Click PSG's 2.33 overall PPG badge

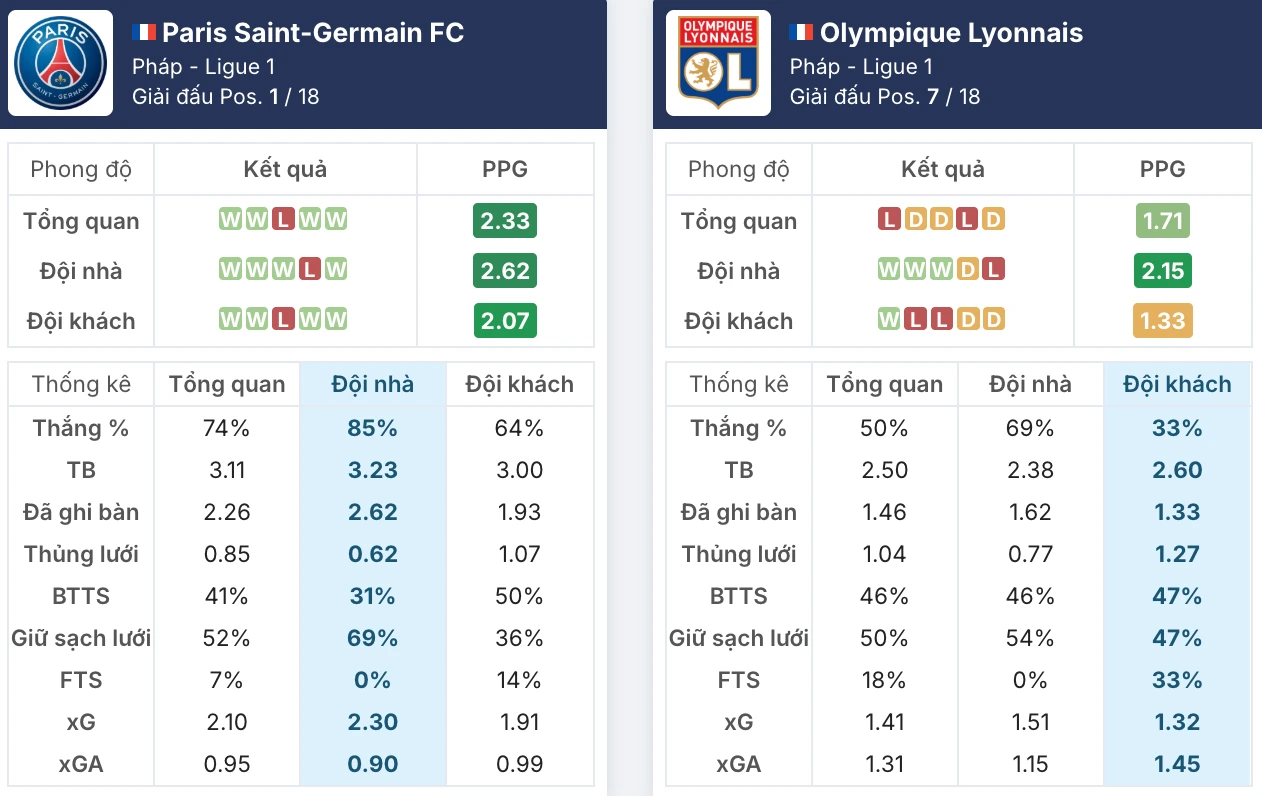505,221
